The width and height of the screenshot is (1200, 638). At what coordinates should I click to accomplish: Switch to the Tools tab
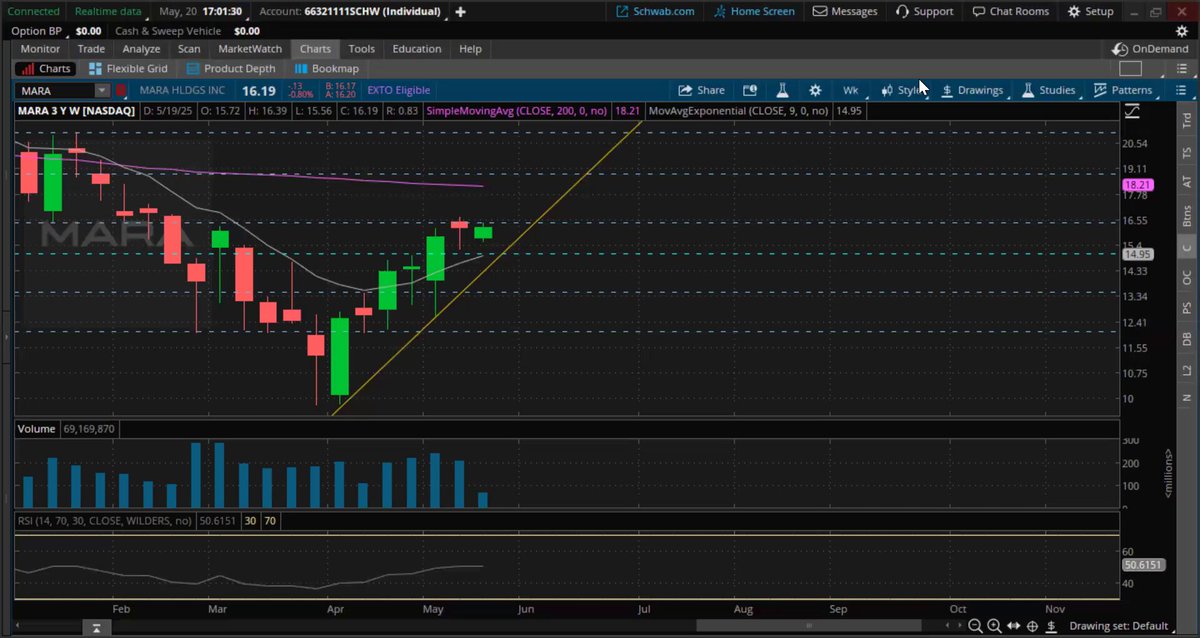point(362,48)
